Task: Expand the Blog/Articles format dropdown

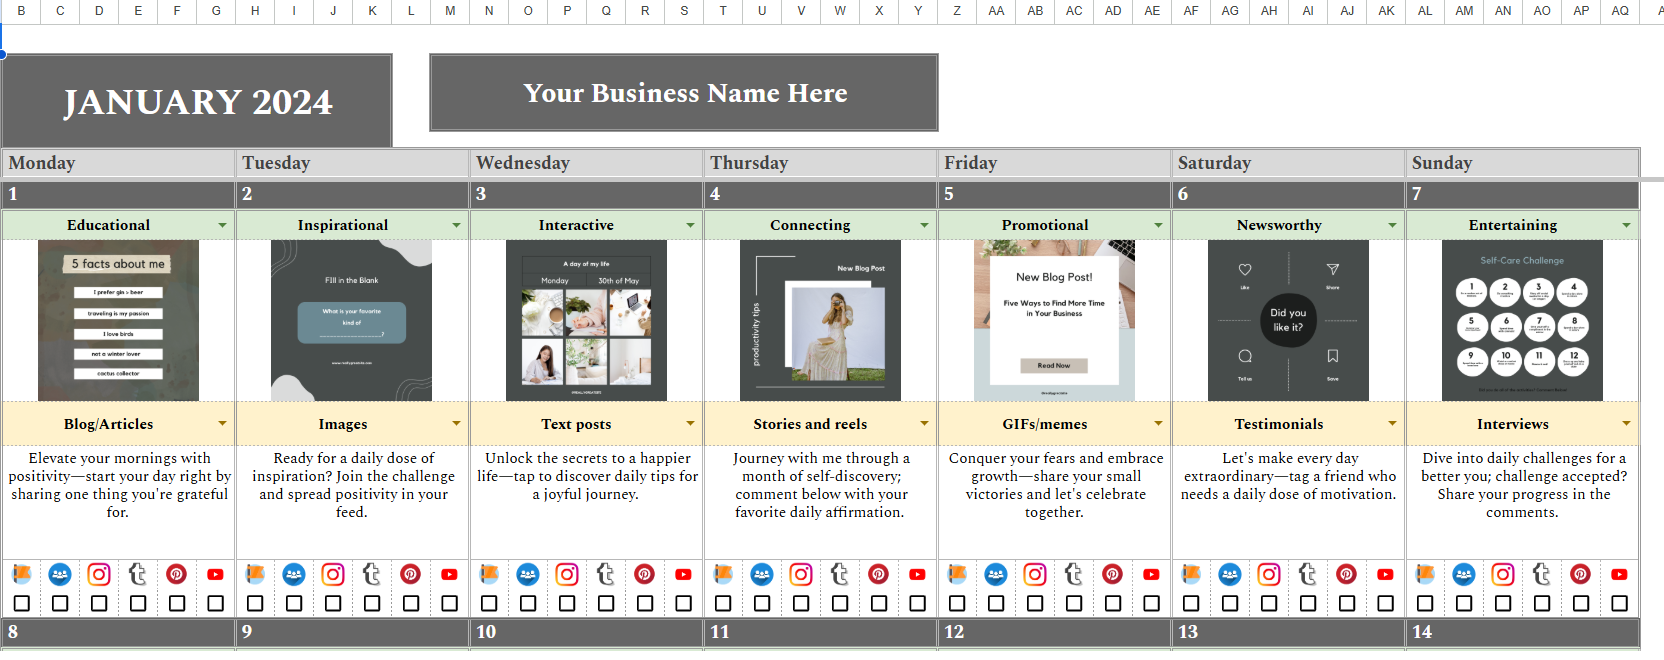Action: coord(222,424)
